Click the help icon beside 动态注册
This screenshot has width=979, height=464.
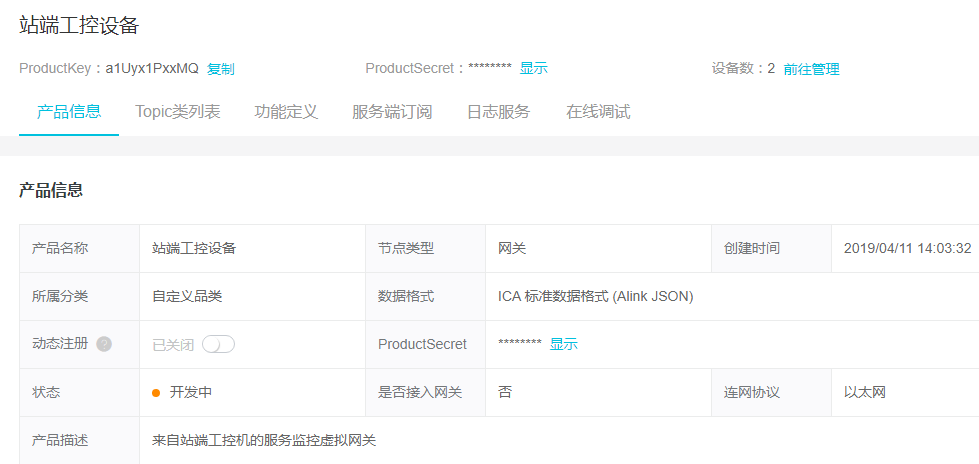[x=104, y=344]
